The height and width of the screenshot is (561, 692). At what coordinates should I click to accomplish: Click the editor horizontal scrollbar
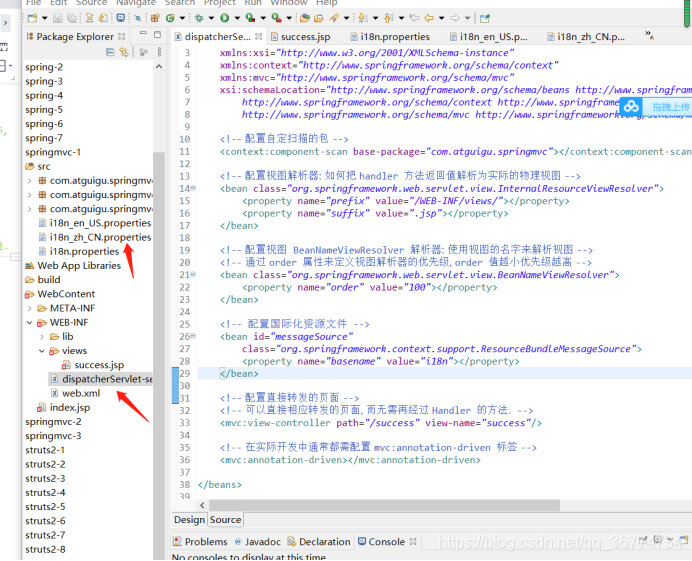tap(384, 505)
